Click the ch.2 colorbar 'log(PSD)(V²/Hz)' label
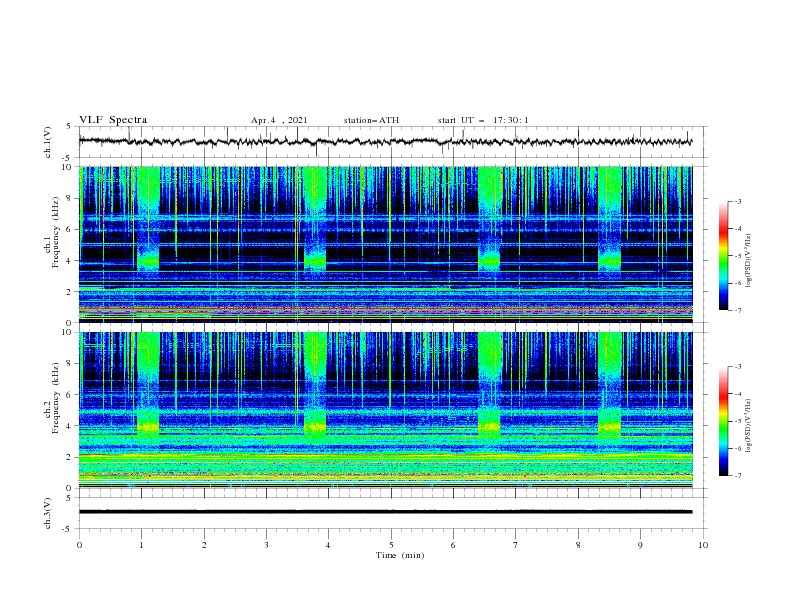 point(748,426)
